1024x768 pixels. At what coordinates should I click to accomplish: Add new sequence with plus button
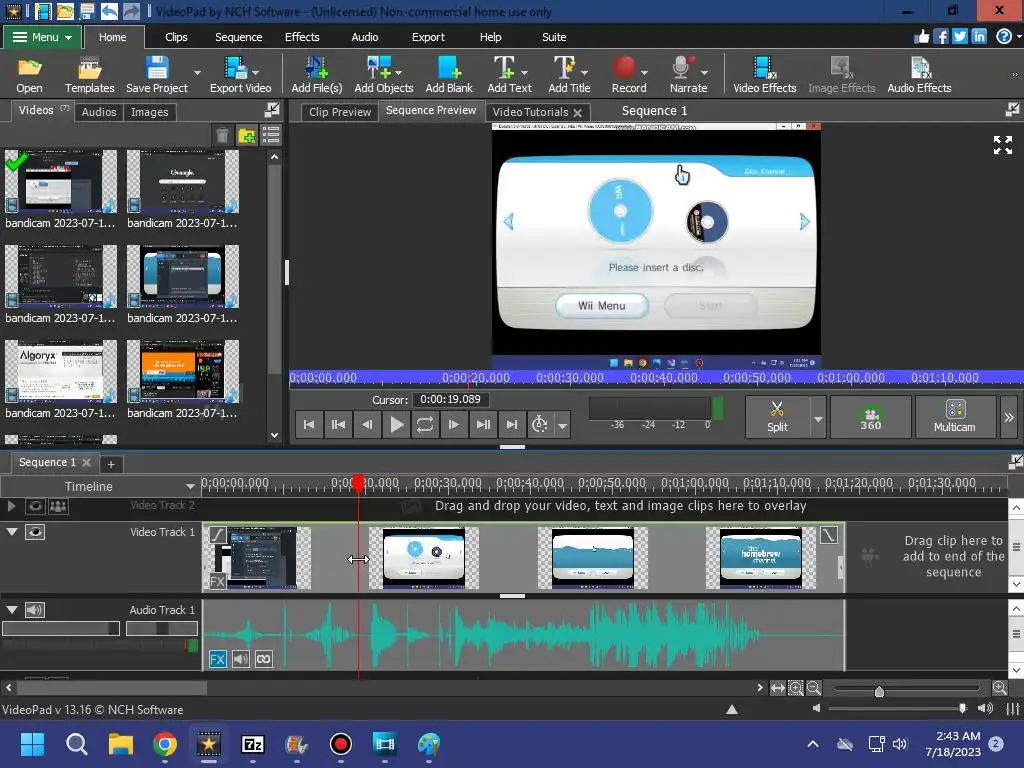(x=111, y=464)
